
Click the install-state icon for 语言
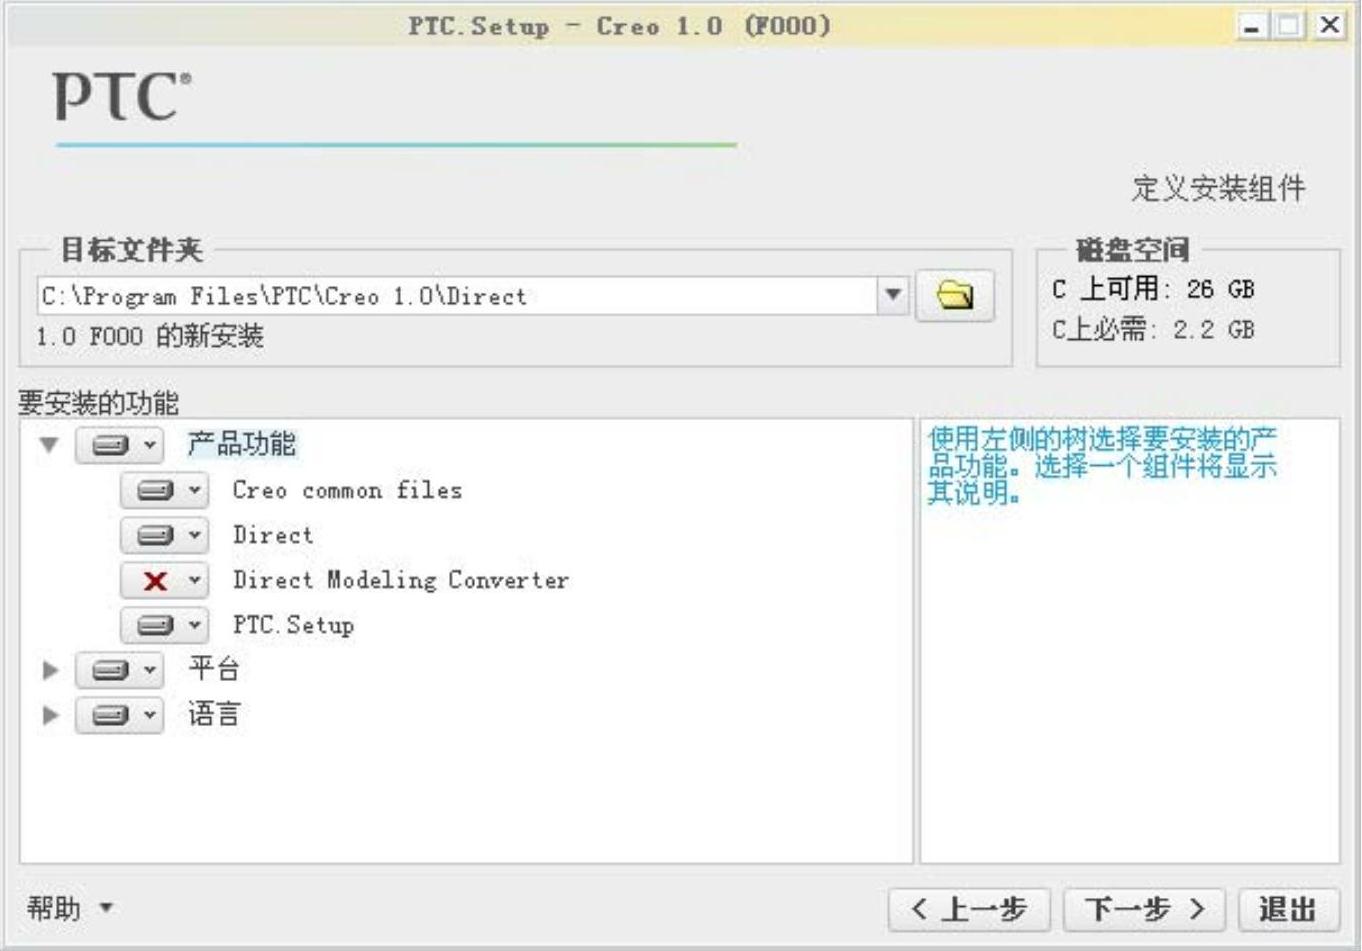click(110, 715)
